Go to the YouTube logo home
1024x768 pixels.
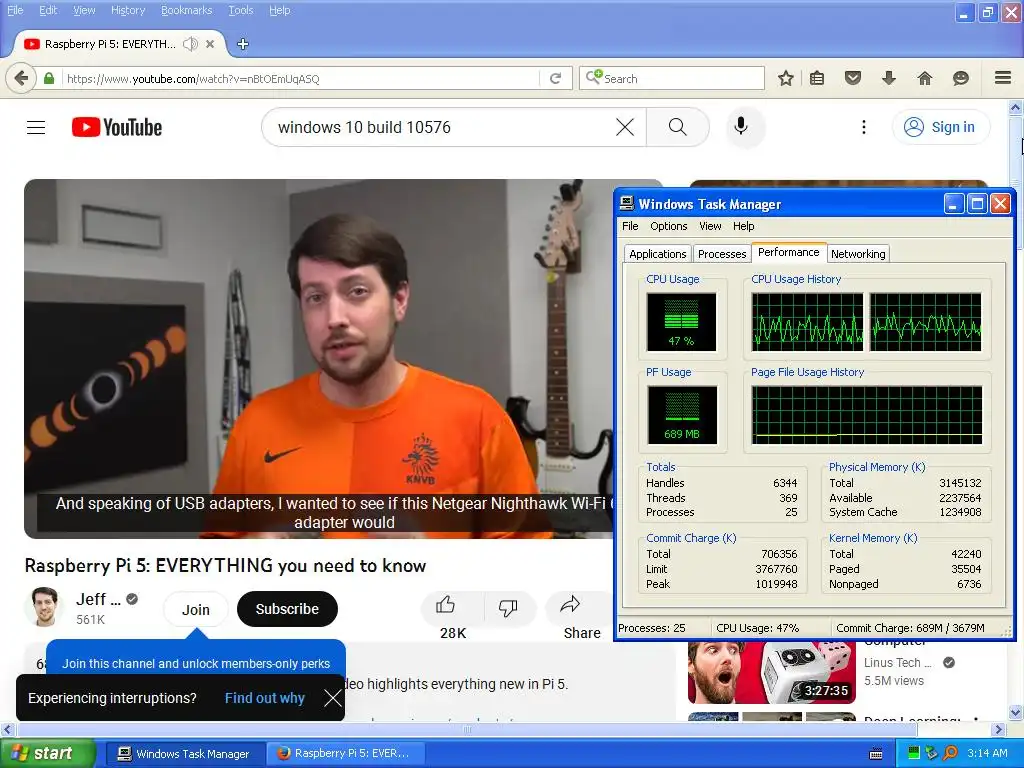click(x=117, y=127)
